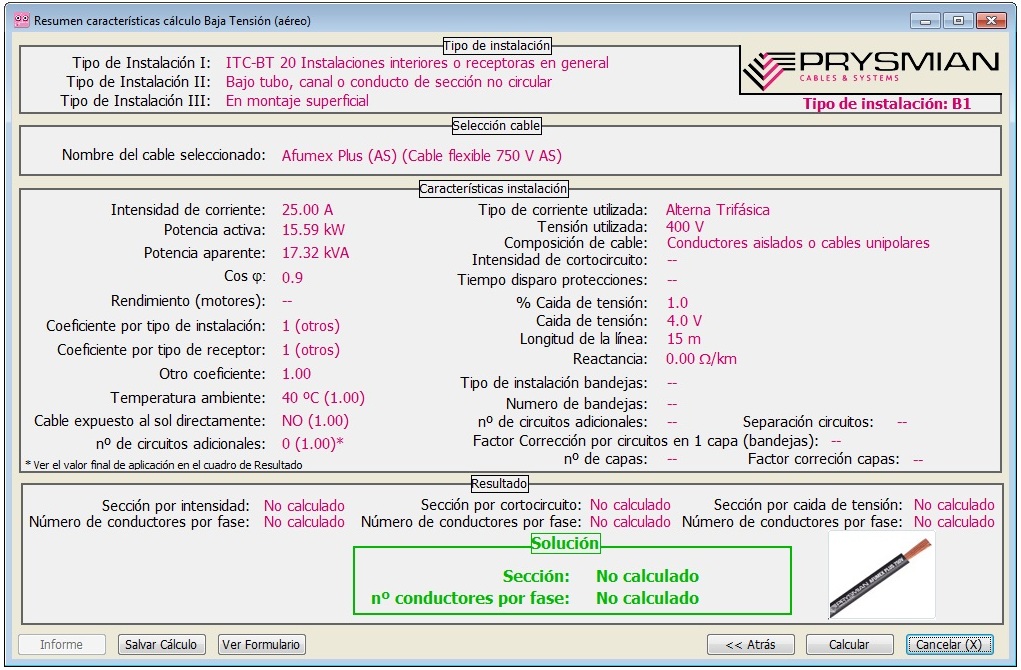Click the 'Otro coeficiente' value '1.00'
Image resolution: width=1021 pixels, height=670 pixels.
point(296,374)
